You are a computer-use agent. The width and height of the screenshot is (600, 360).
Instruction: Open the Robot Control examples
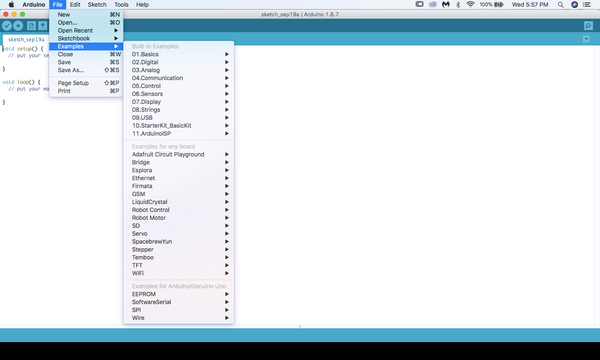179,210
